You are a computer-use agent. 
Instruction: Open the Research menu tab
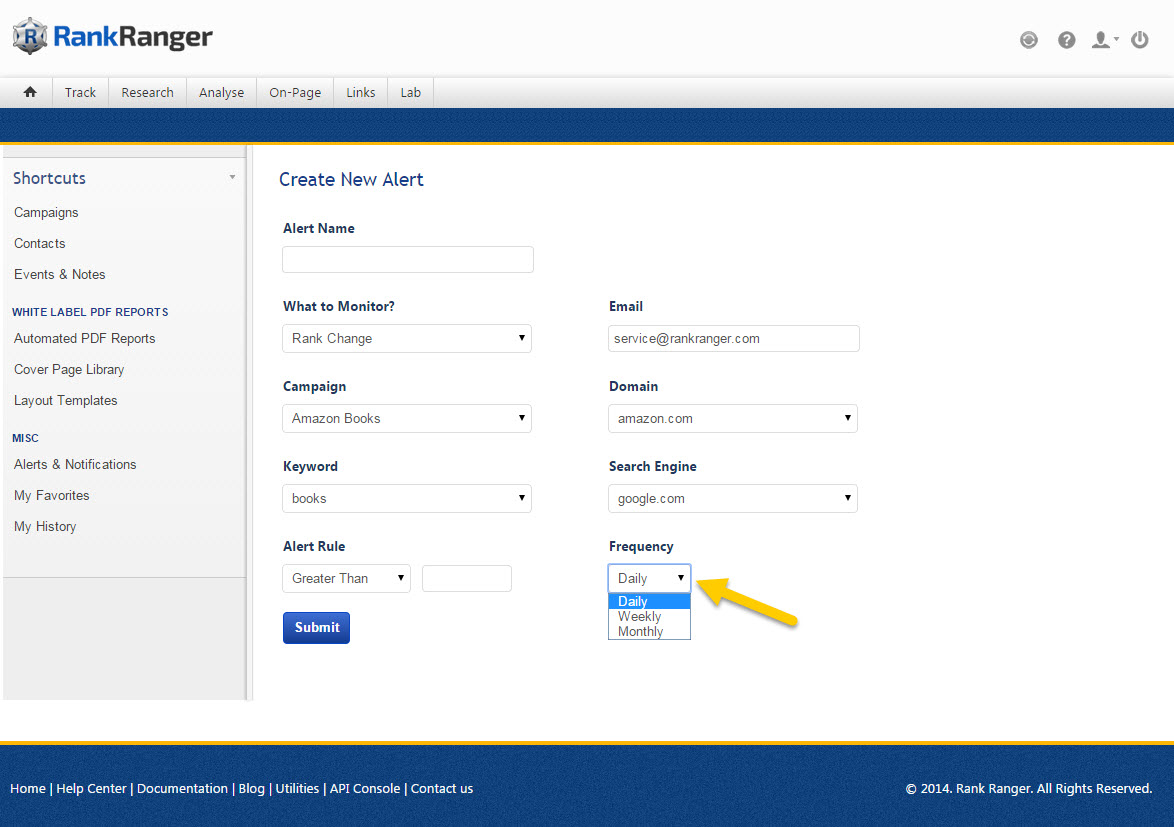[x=147, y=92]
